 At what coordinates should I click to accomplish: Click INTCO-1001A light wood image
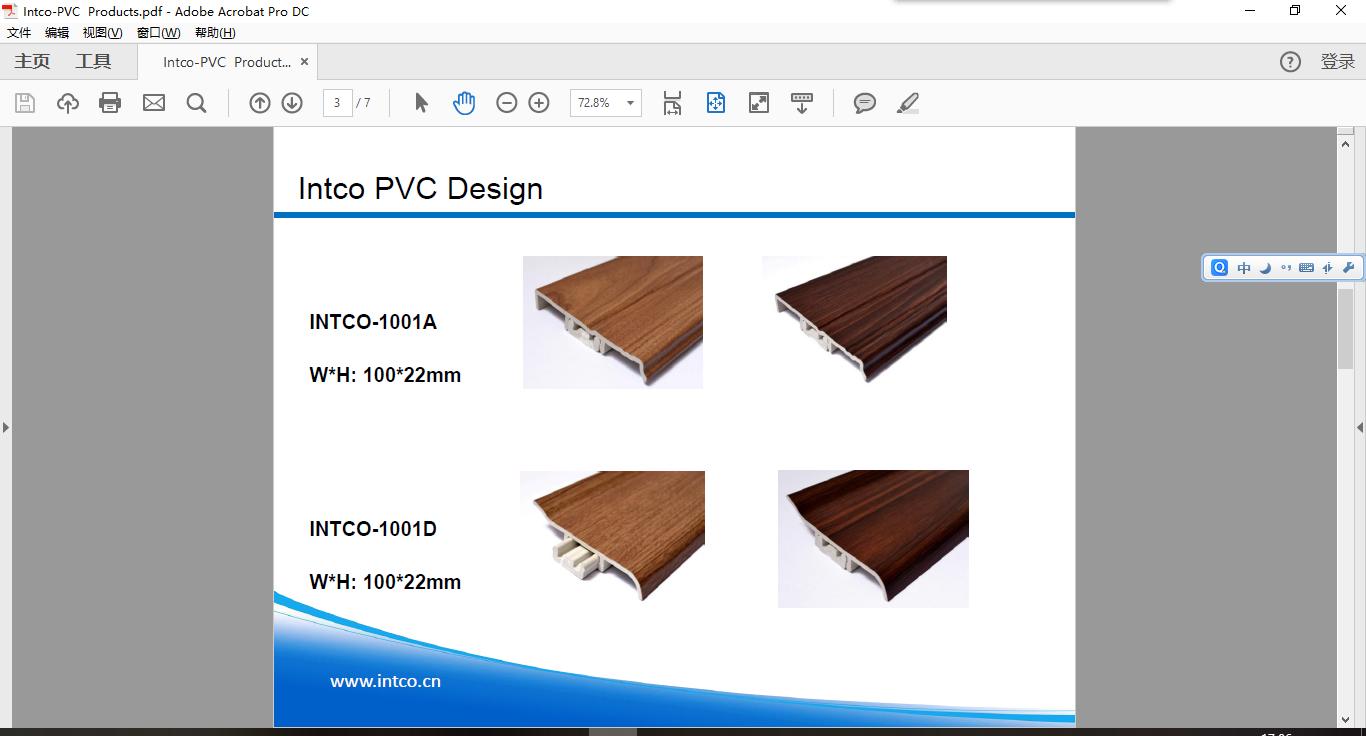[x=613, y=322]
